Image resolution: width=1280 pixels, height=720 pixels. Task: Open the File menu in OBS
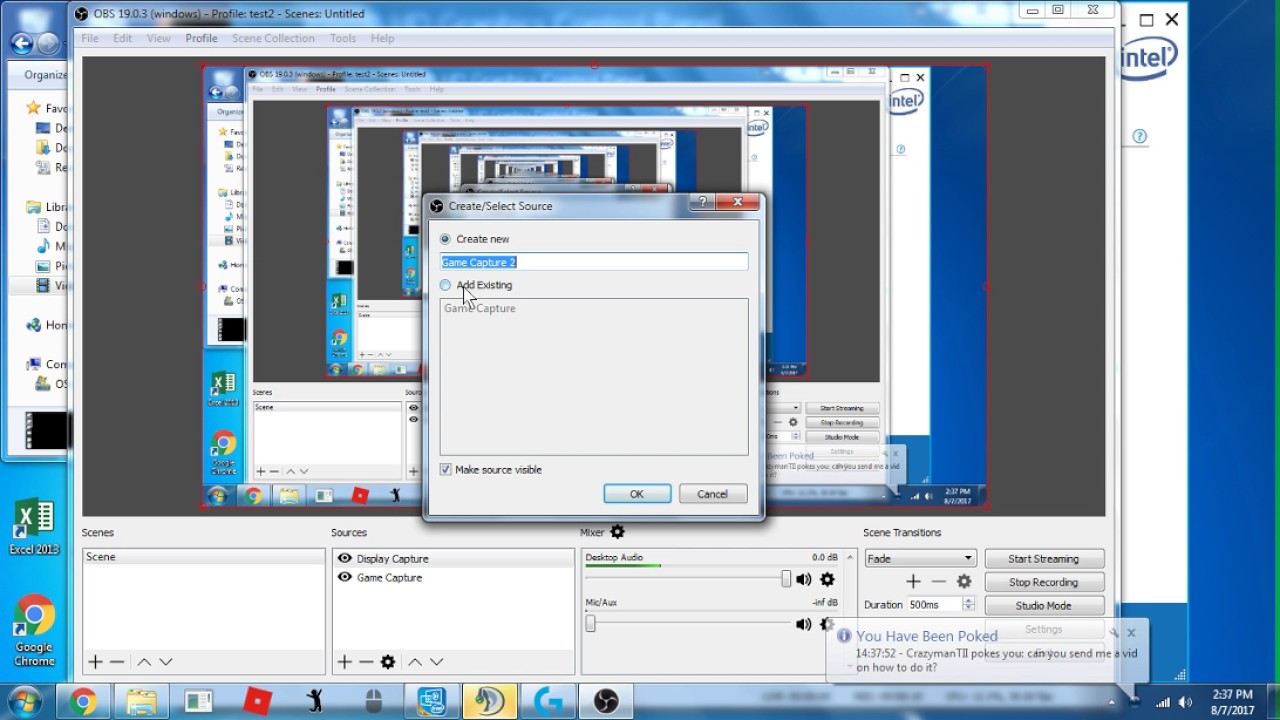coord(90,38)
